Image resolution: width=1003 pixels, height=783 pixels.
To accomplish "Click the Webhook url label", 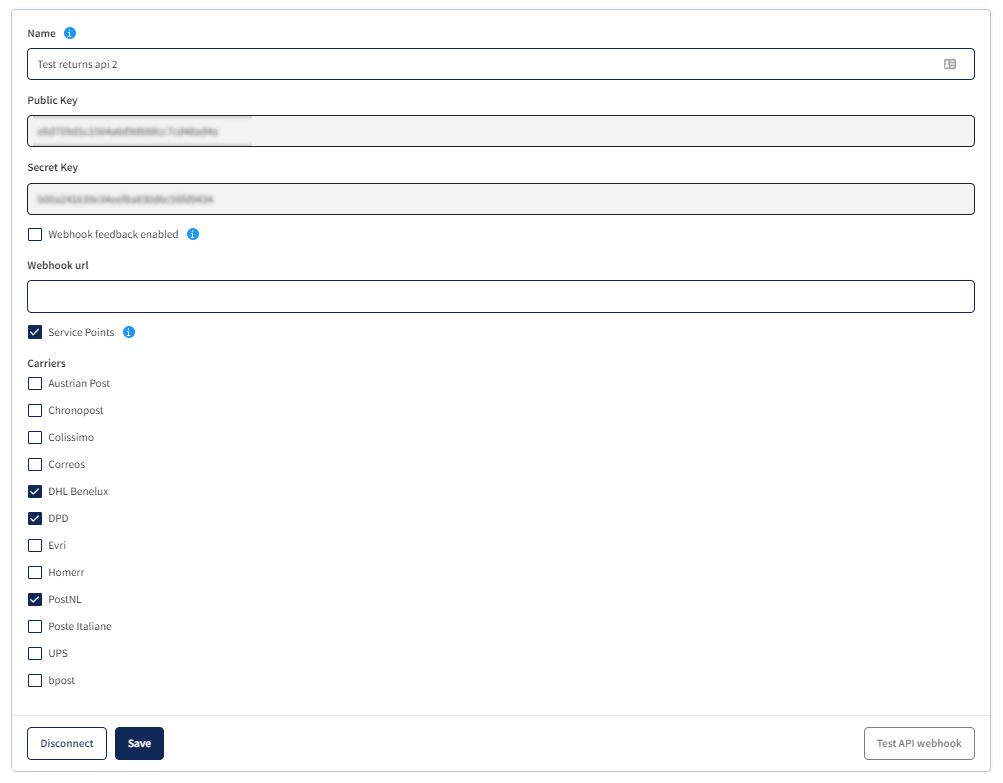I will 58,265.
